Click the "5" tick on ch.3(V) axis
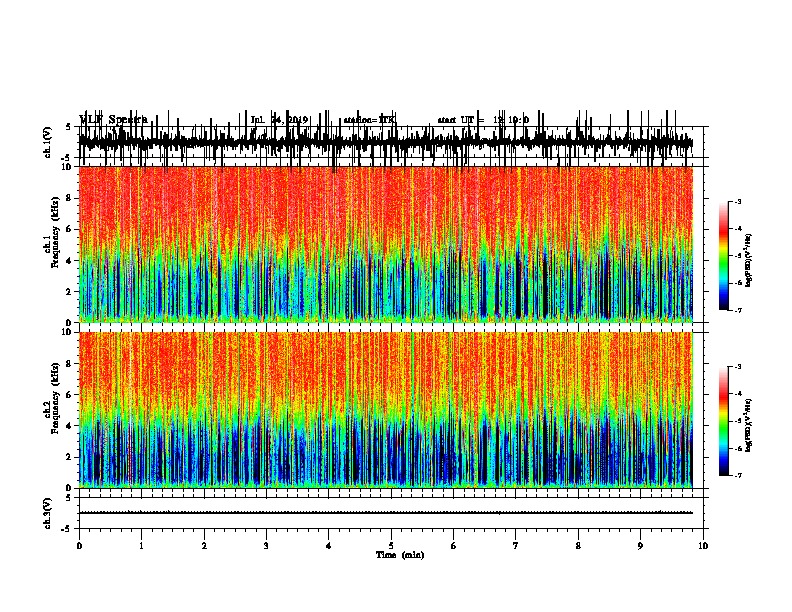Image resolution: width=792 pixels, height=612 pixels. (x=68, y=498)
